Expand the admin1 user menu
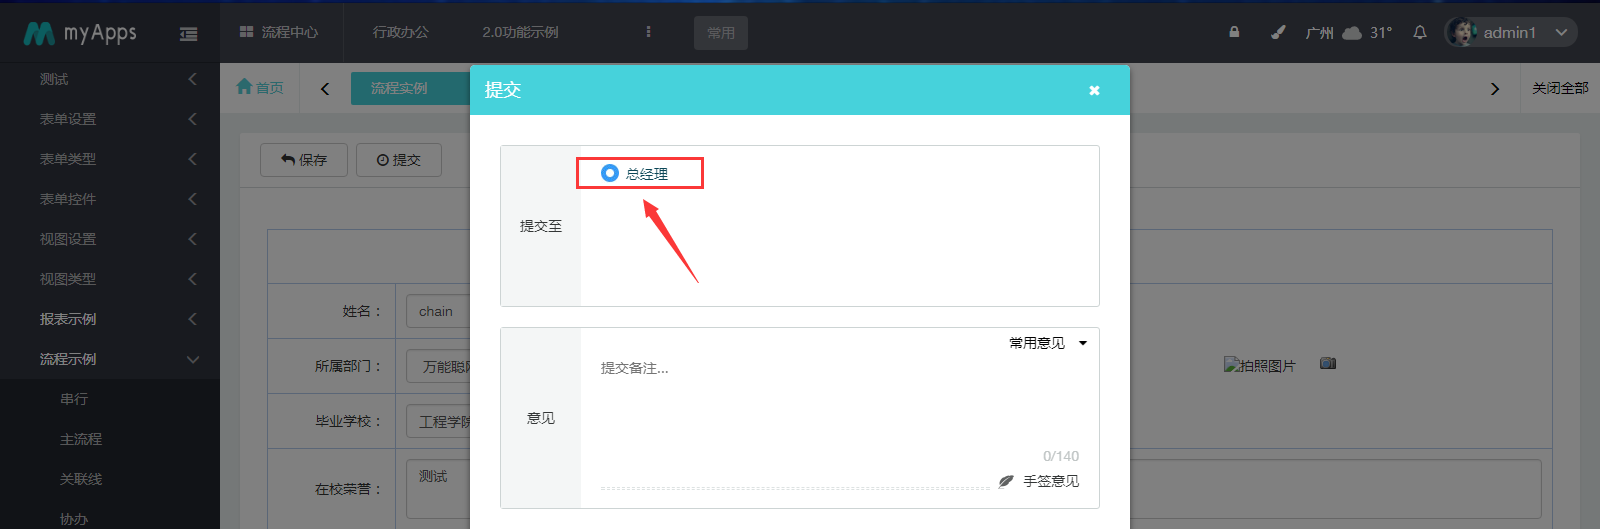Viewport: 1600px width, 529px height. (1510, 32)
